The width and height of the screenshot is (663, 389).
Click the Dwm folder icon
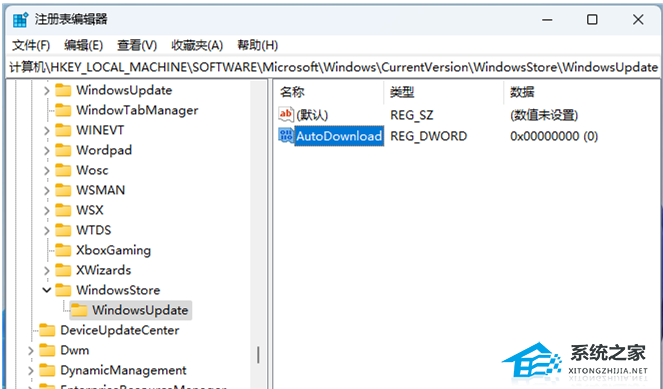click(47, 350)
